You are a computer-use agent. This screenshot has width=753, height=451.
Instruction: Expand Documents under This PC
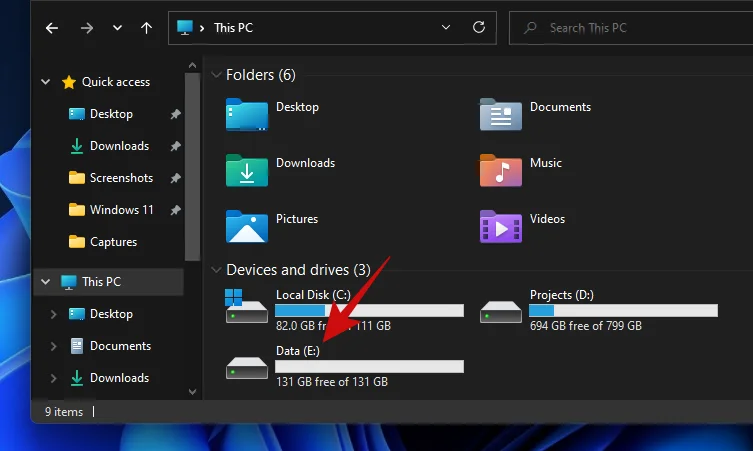tap(53, 346)
